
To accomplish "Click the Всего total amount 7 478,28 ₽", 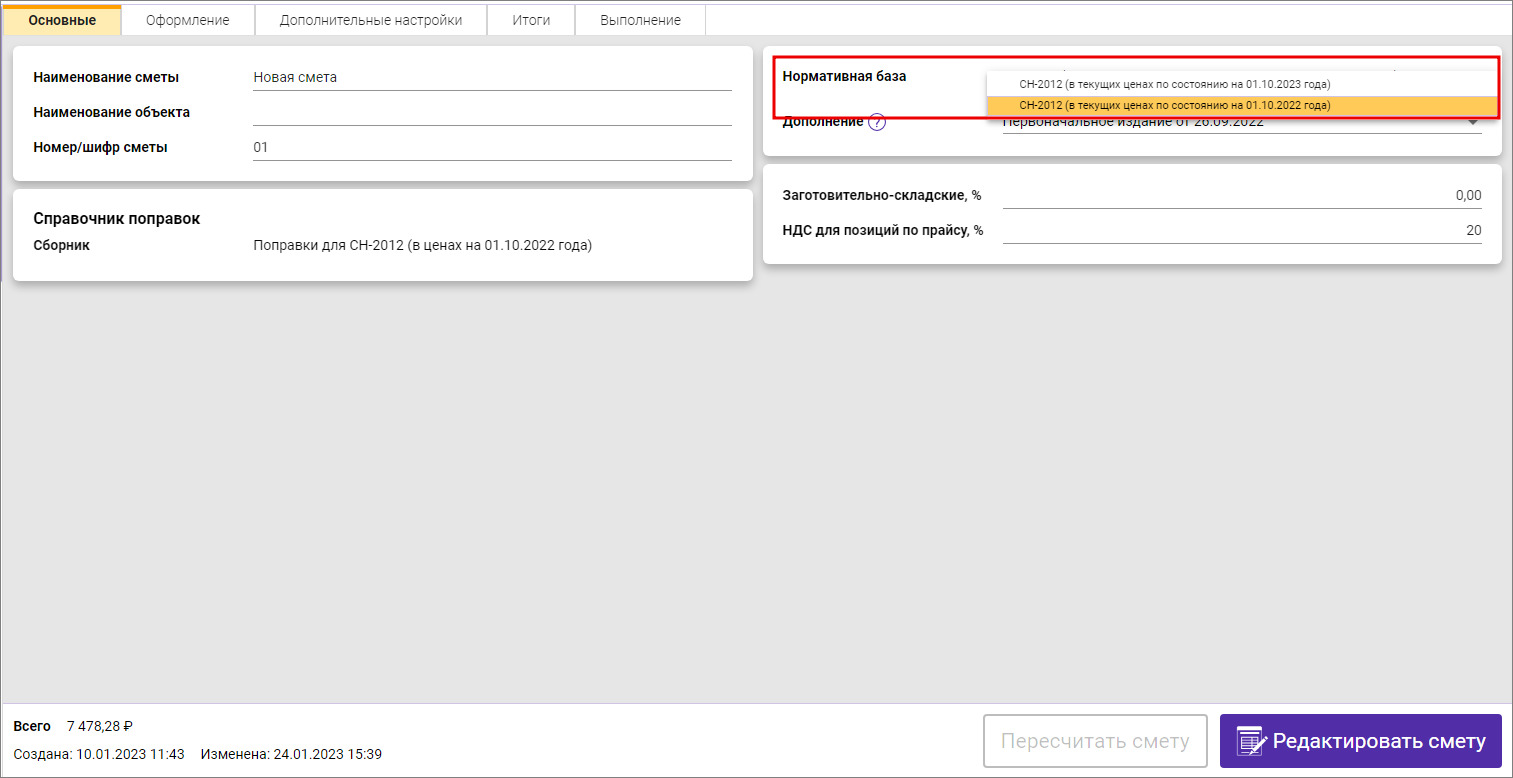I will coord(100,726).
